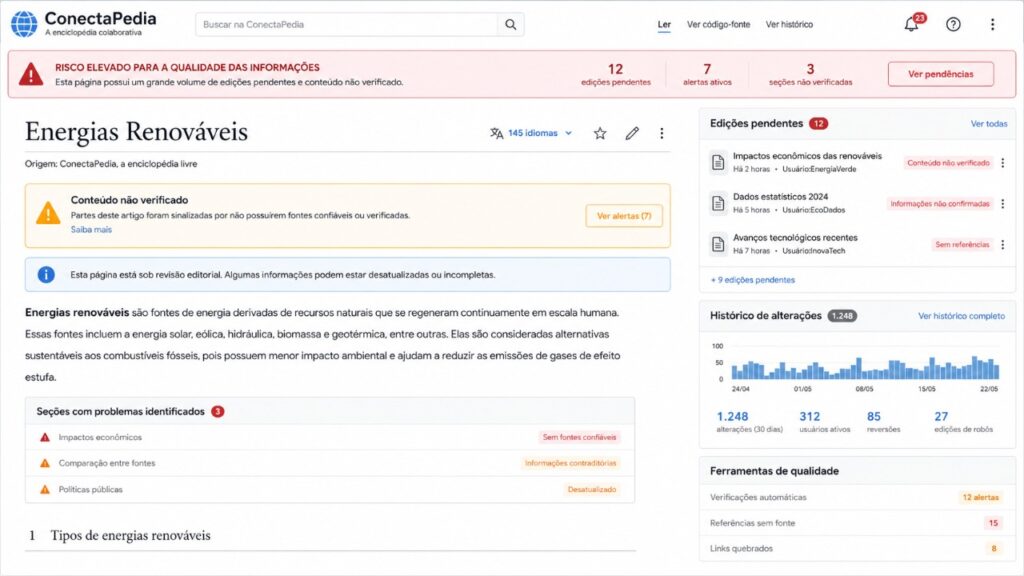Open options menu for Avanços tecnológicos recentes edit
The image size is (1024, 576).
[x=1002, y=244]
